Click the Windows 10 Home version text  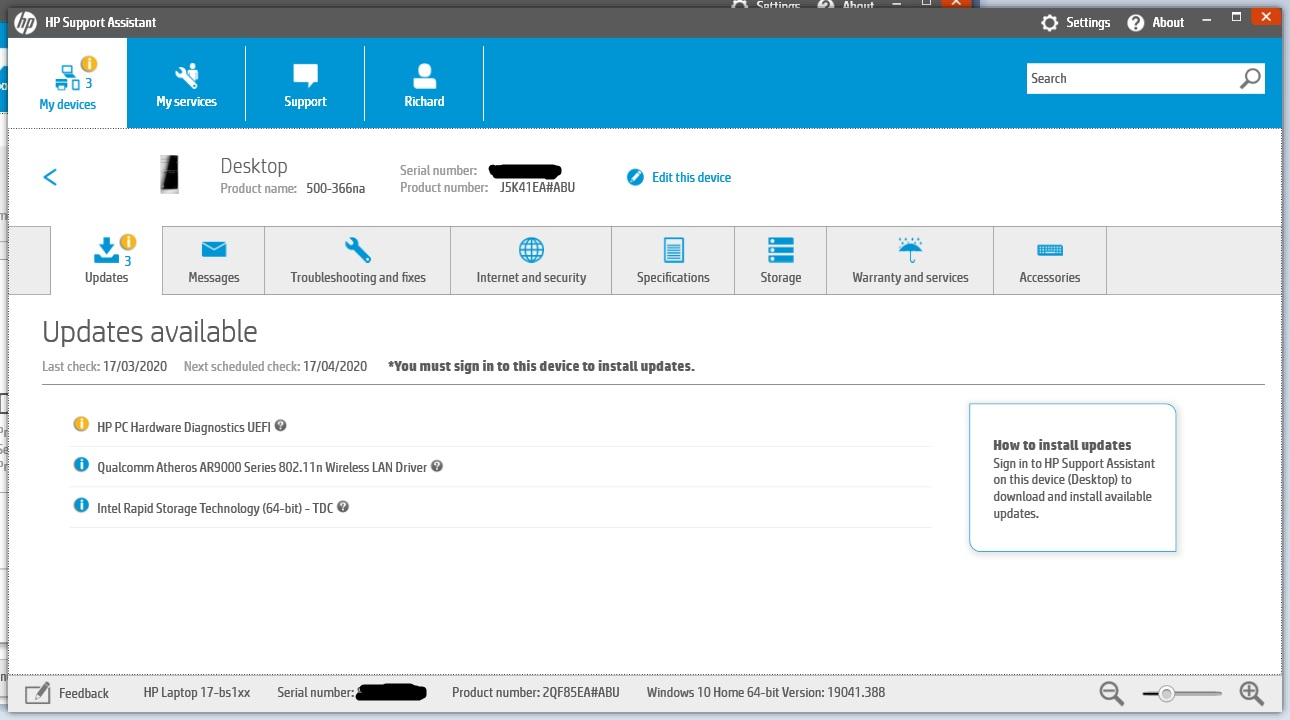click(766, 692)
